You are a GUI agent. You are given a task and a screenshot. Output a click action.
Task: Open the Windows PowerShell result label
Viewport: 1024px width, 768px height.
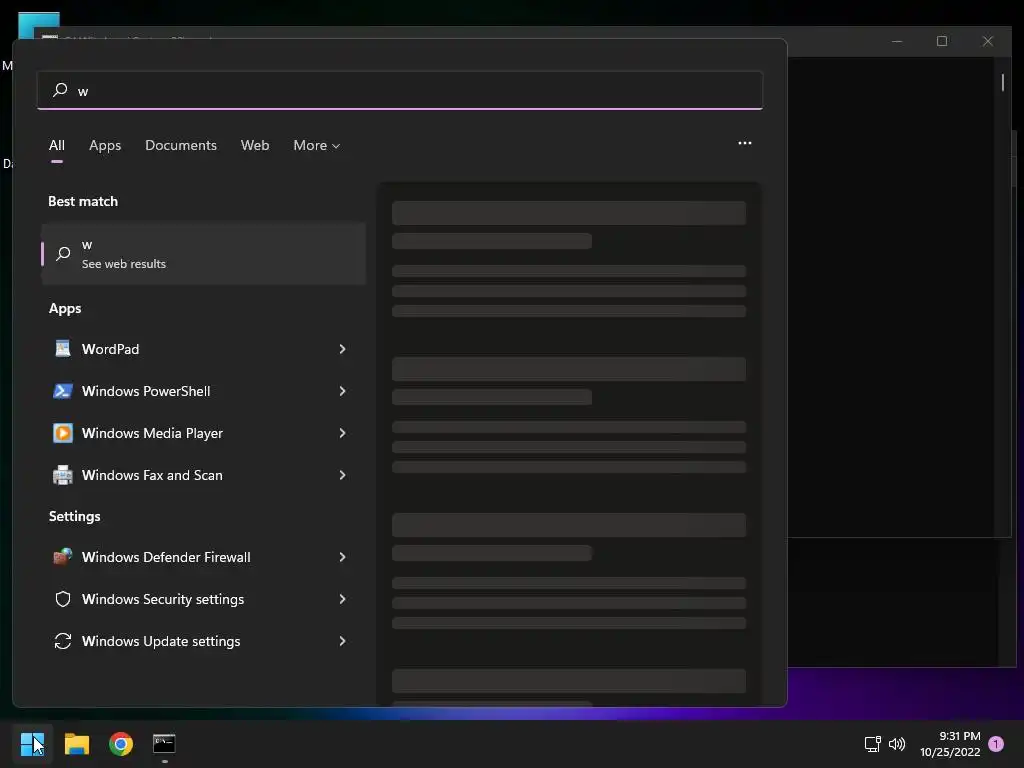[x=146, y=391]
